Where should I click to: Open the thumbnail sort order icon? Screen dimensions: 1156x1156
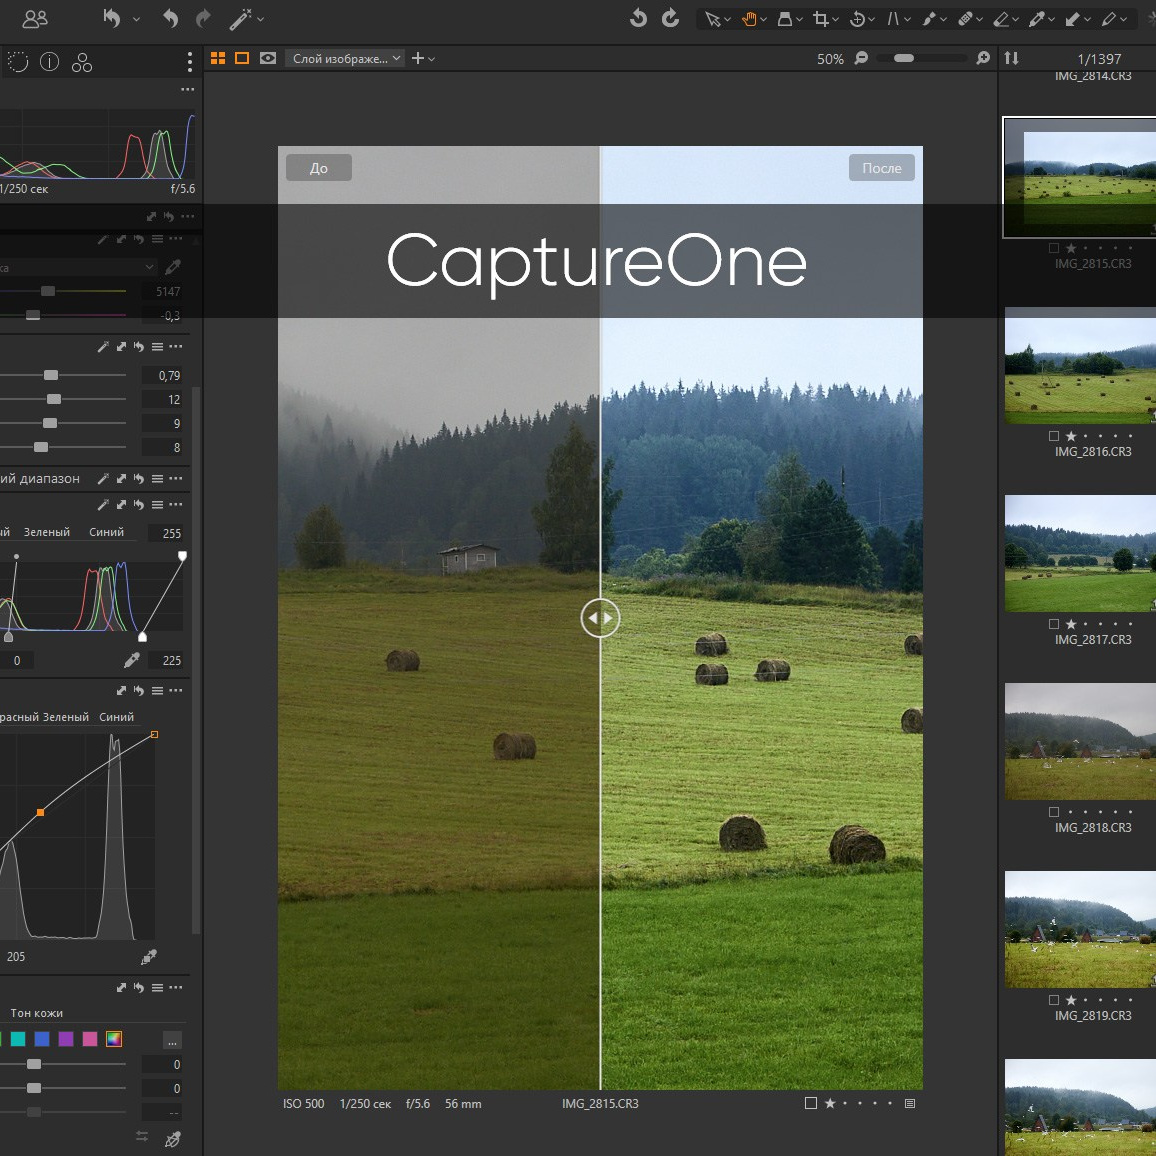tap(1012, 58)
